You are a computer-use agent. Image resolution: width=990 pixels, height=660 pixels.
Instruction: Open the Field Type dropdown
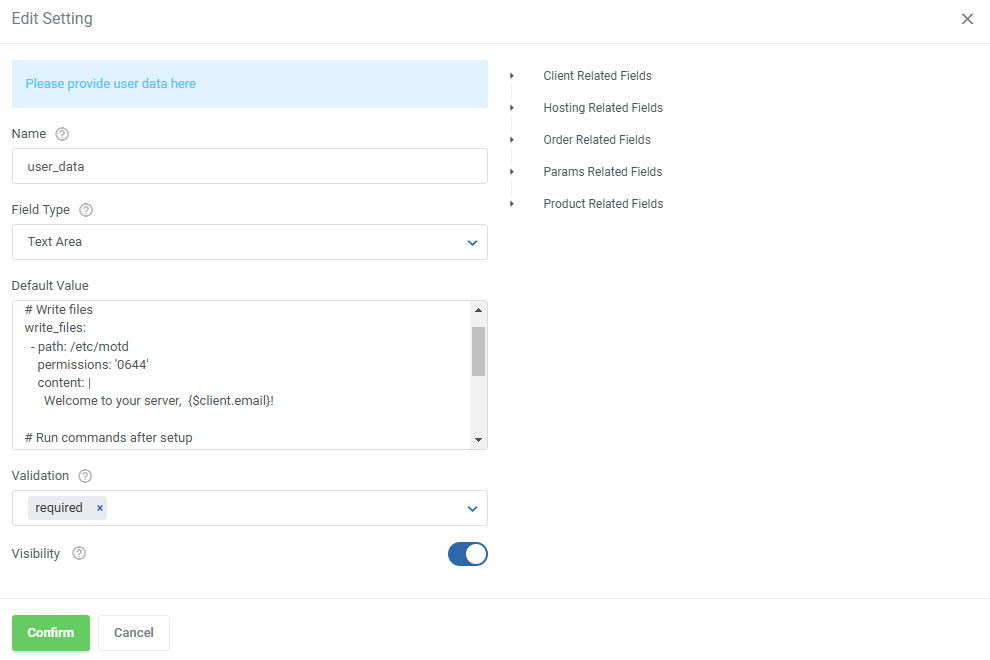(249, 242)
